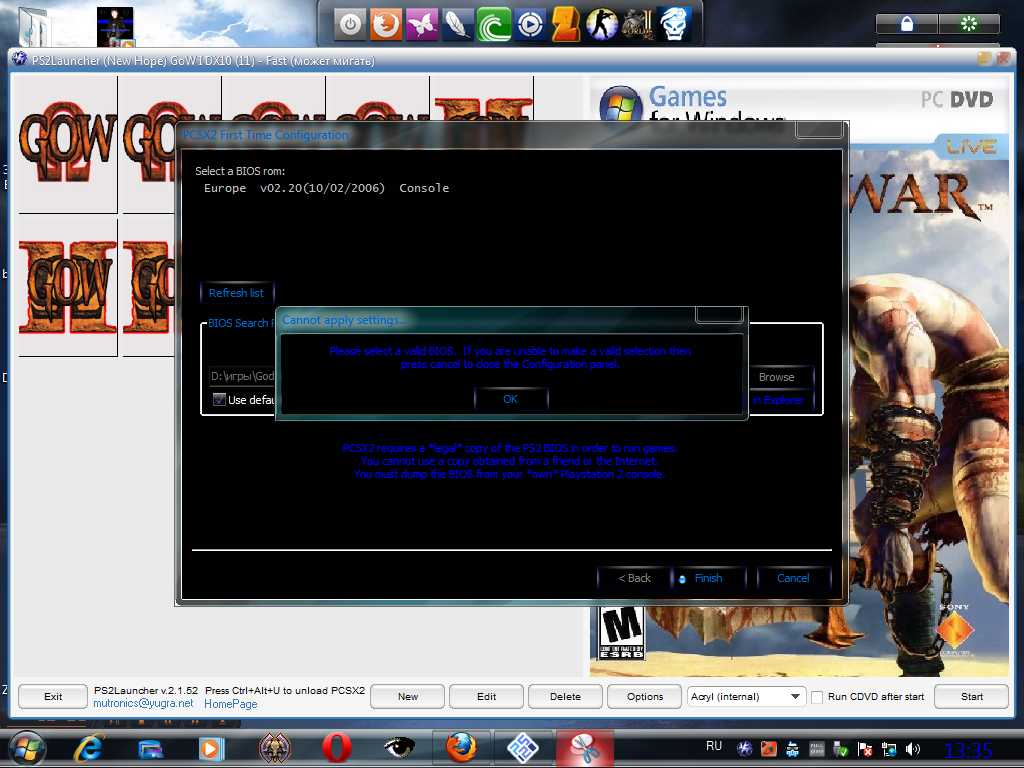This screenshot has height=768, width=1024.
Task: Click the Refresh list button
Action: [x=236, y=293]
